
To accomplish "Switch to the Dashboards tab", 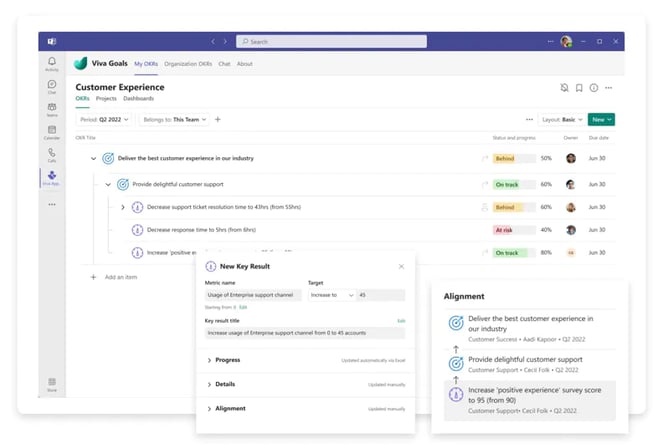I will [x=138, y=99].
